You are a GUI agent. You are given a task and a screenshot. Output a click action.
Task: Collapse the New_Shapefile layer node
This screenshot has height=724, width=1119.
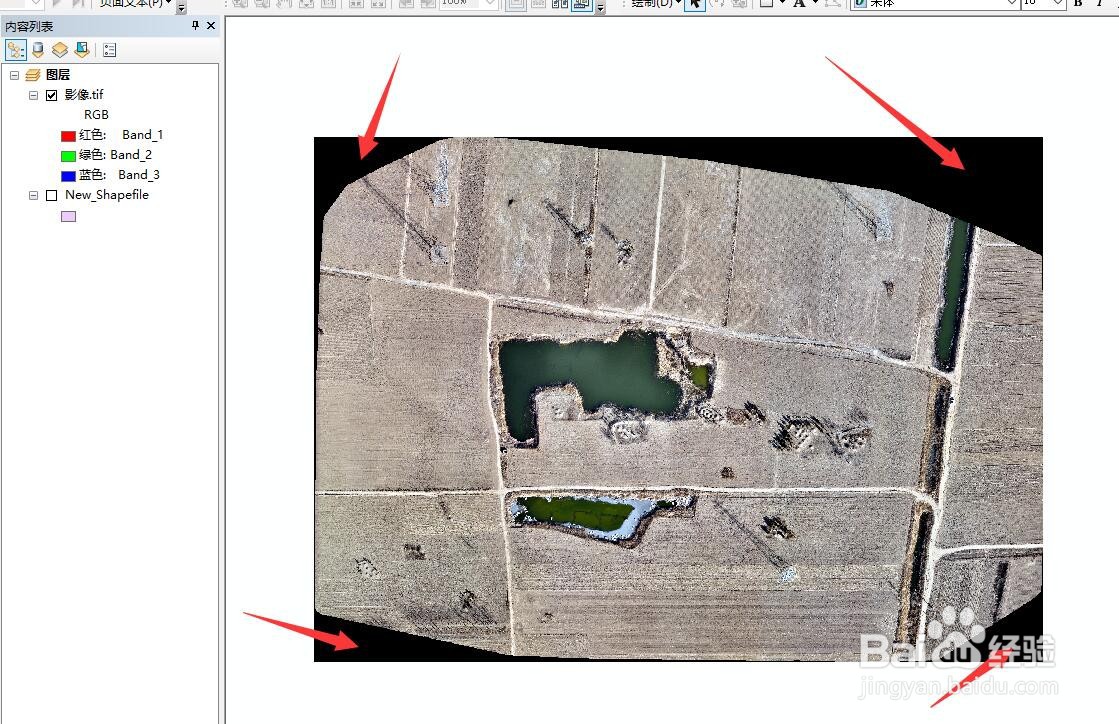pos(34,195)
